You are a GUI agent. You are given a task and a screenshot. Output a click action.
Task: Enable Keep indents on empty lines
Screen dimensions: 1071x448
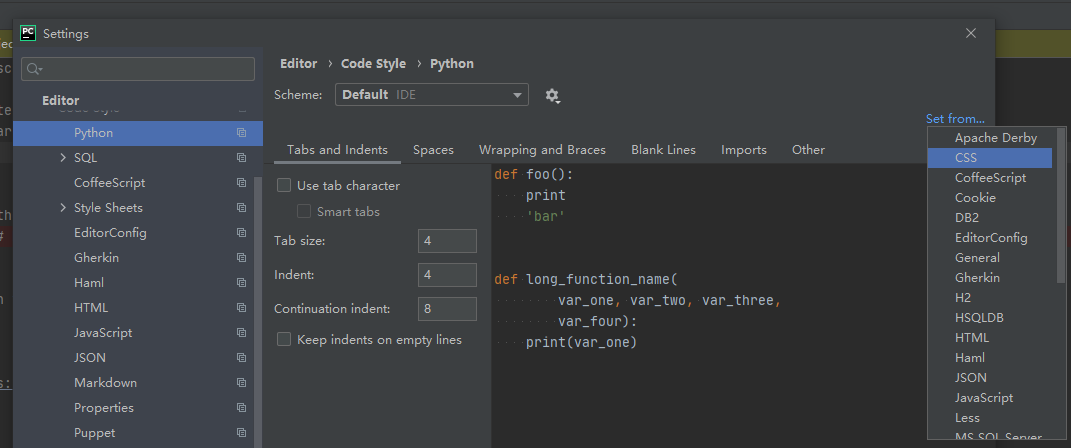(283, 339)
